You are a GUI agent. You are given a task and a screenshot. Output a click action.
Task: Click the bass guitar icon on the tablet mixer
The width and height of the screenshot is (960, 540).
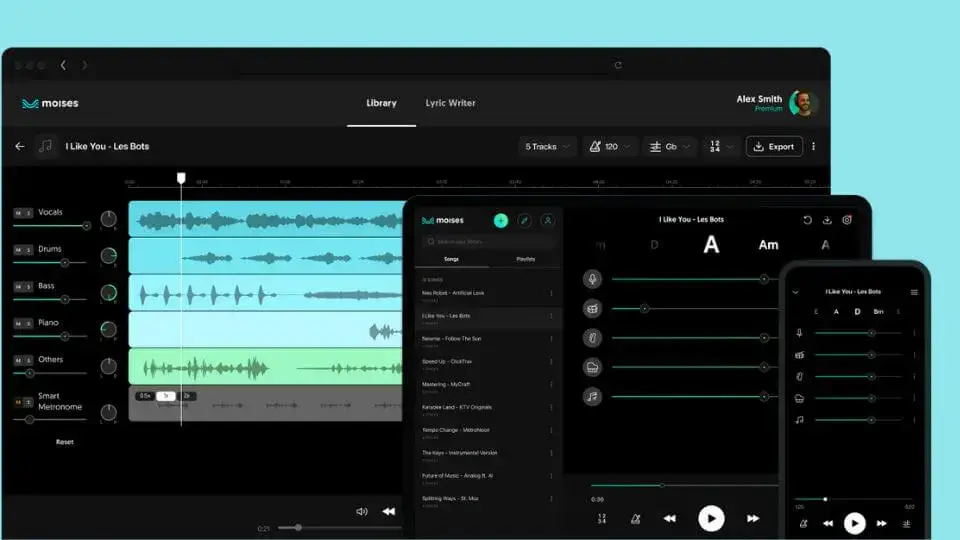(x=592, y=338)
